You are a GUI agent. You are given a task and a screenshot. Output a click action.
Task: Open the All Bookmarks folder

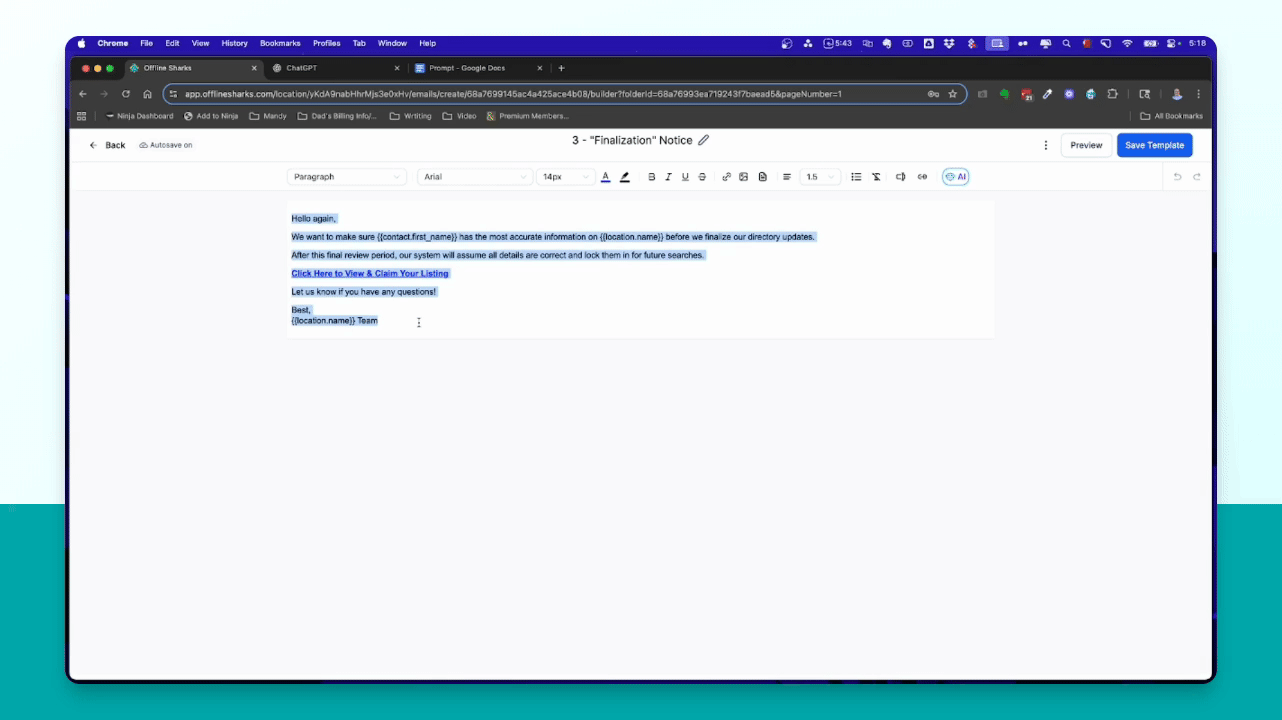(1172, 116)
